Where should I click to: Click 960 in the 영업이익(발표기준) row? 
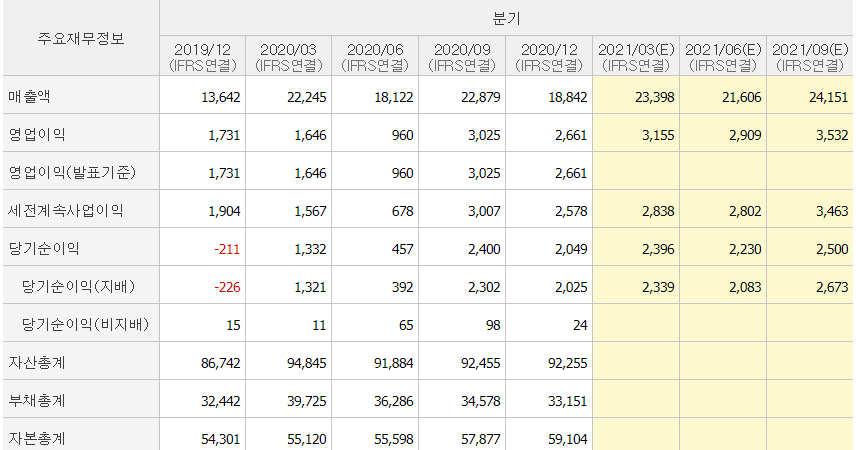pyautogui.click(x=402, y=173)
